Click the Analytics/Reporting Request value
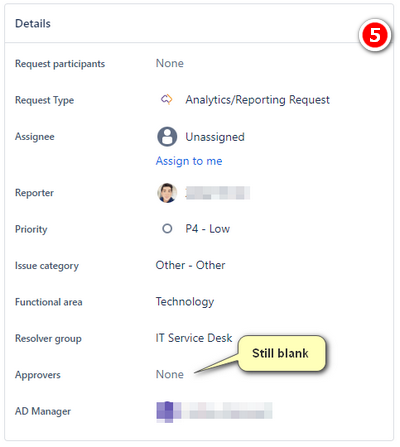Viewport: 400px width, 447px height. point(257,100)
